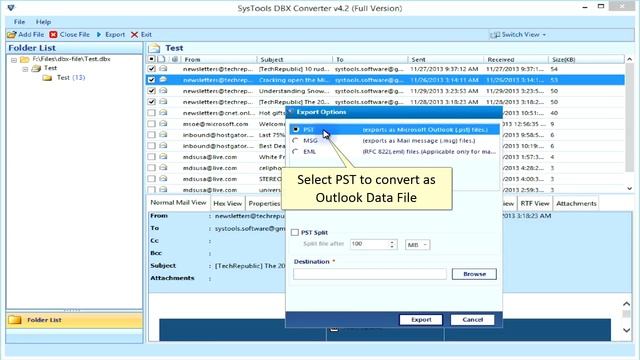
Task: Sort by the Subject column header
Action: tap(295, 59)
